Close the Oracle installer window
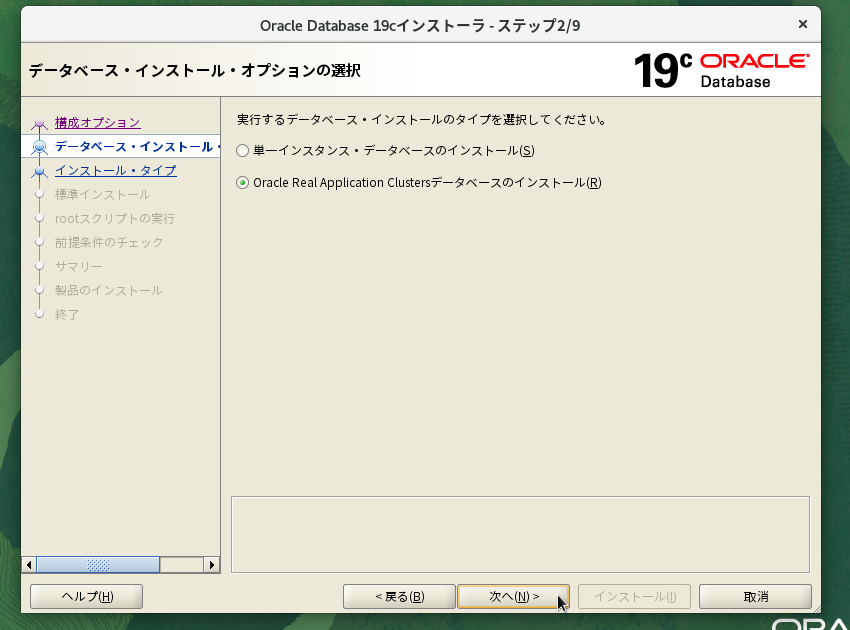The width and height of the screenshot is (850, 630). tap(803, 24)
